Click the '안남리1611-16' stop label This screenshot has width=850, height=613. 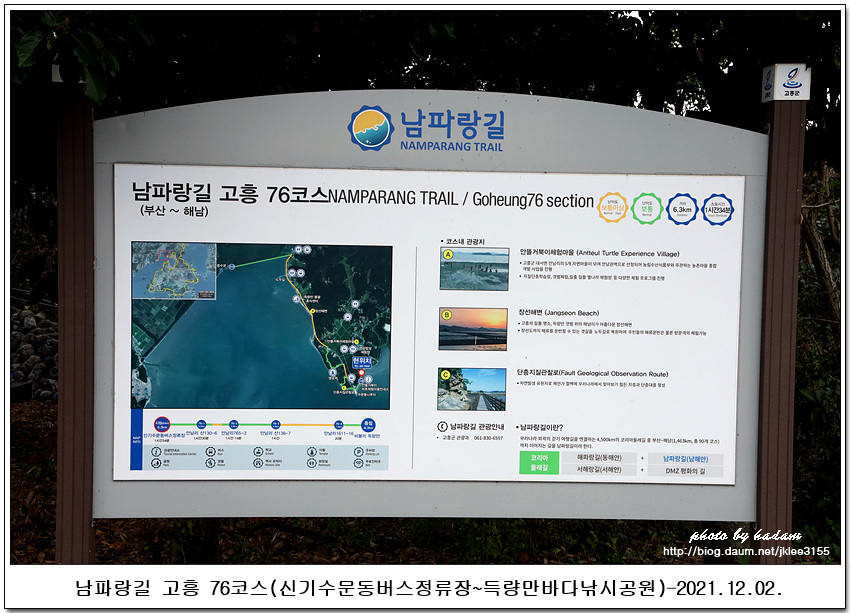pos(339,434)
